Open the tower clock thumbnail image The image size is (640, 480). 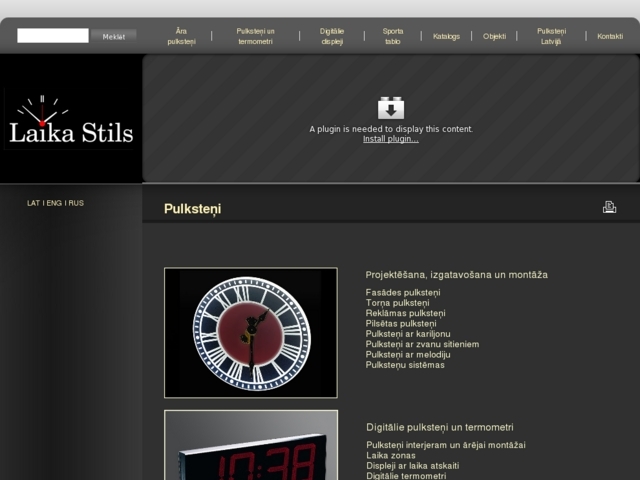[251, 333]
